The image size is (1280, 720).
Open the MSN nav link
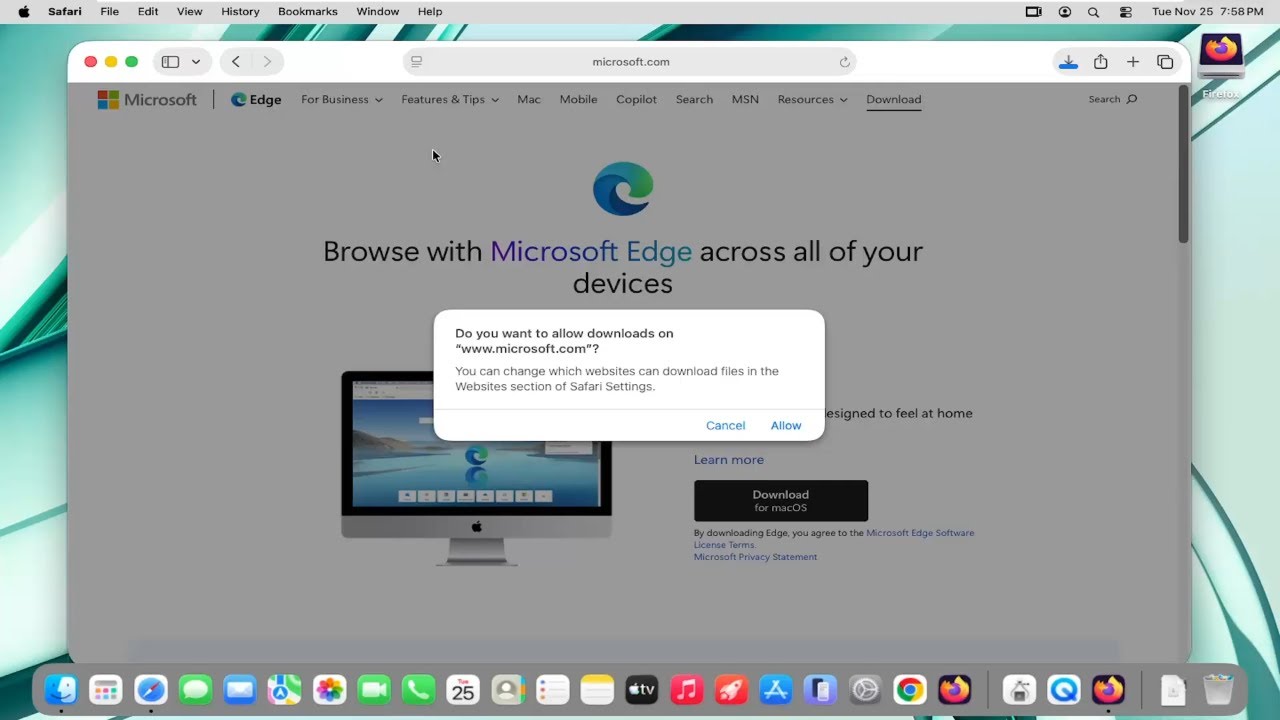point(745,99)
